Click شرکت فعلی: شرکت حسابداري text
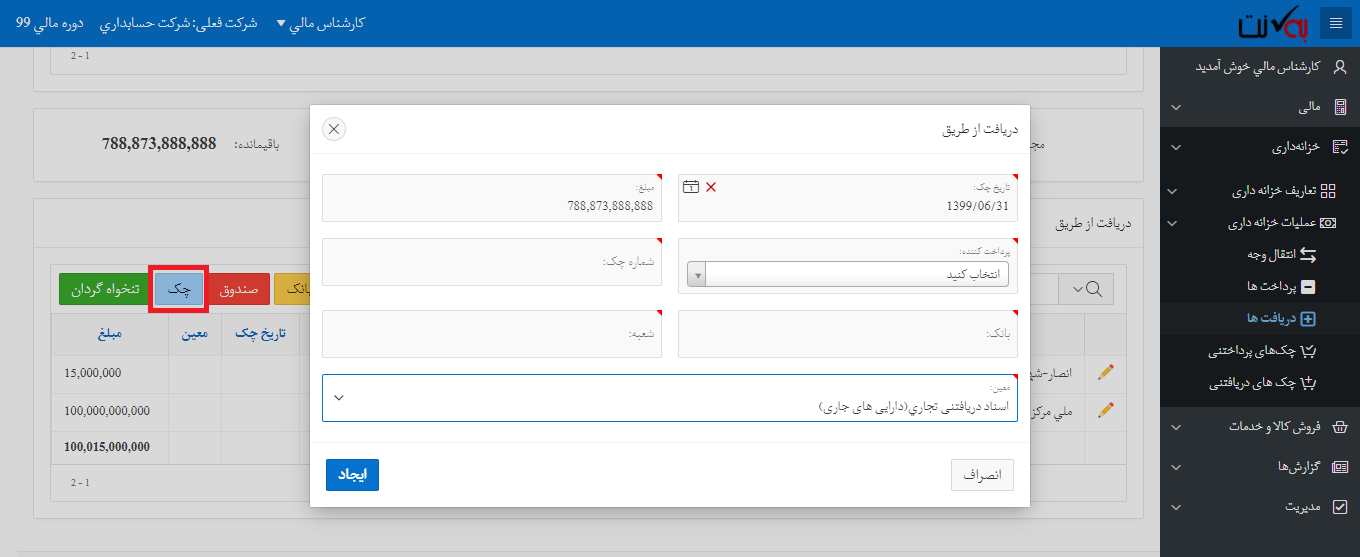This screenshot has height=557, width=1360. (177, 22)
